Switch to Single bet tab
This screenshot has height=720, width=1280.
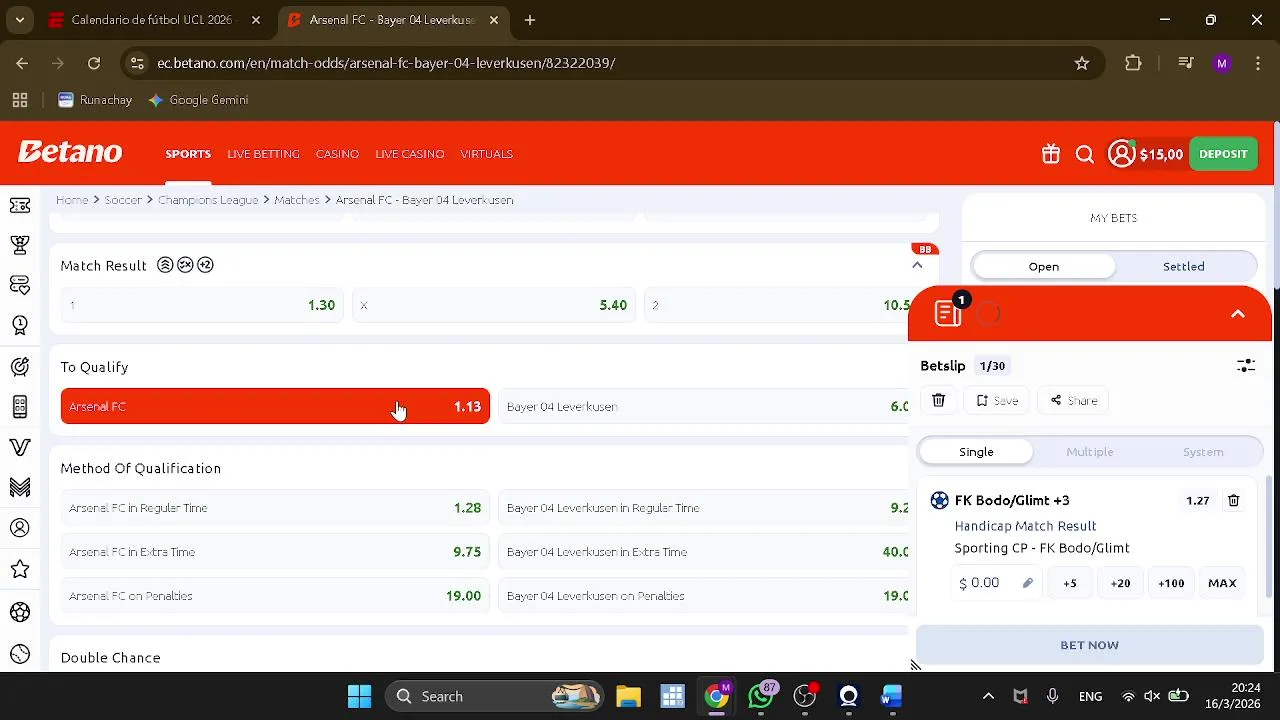tap(976, 452)
